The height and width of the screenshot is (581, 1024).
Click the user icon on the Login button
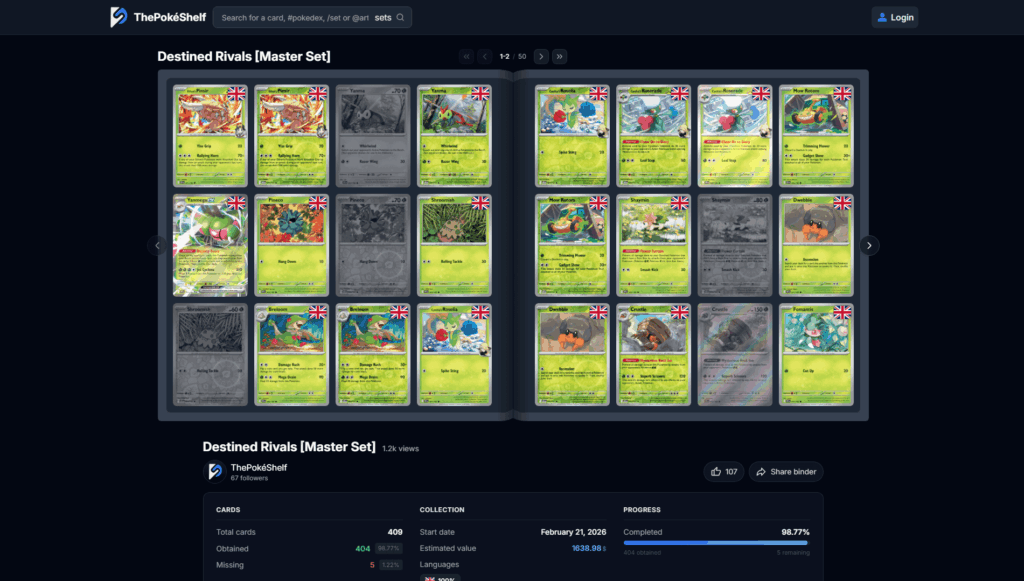click(880, 17)
